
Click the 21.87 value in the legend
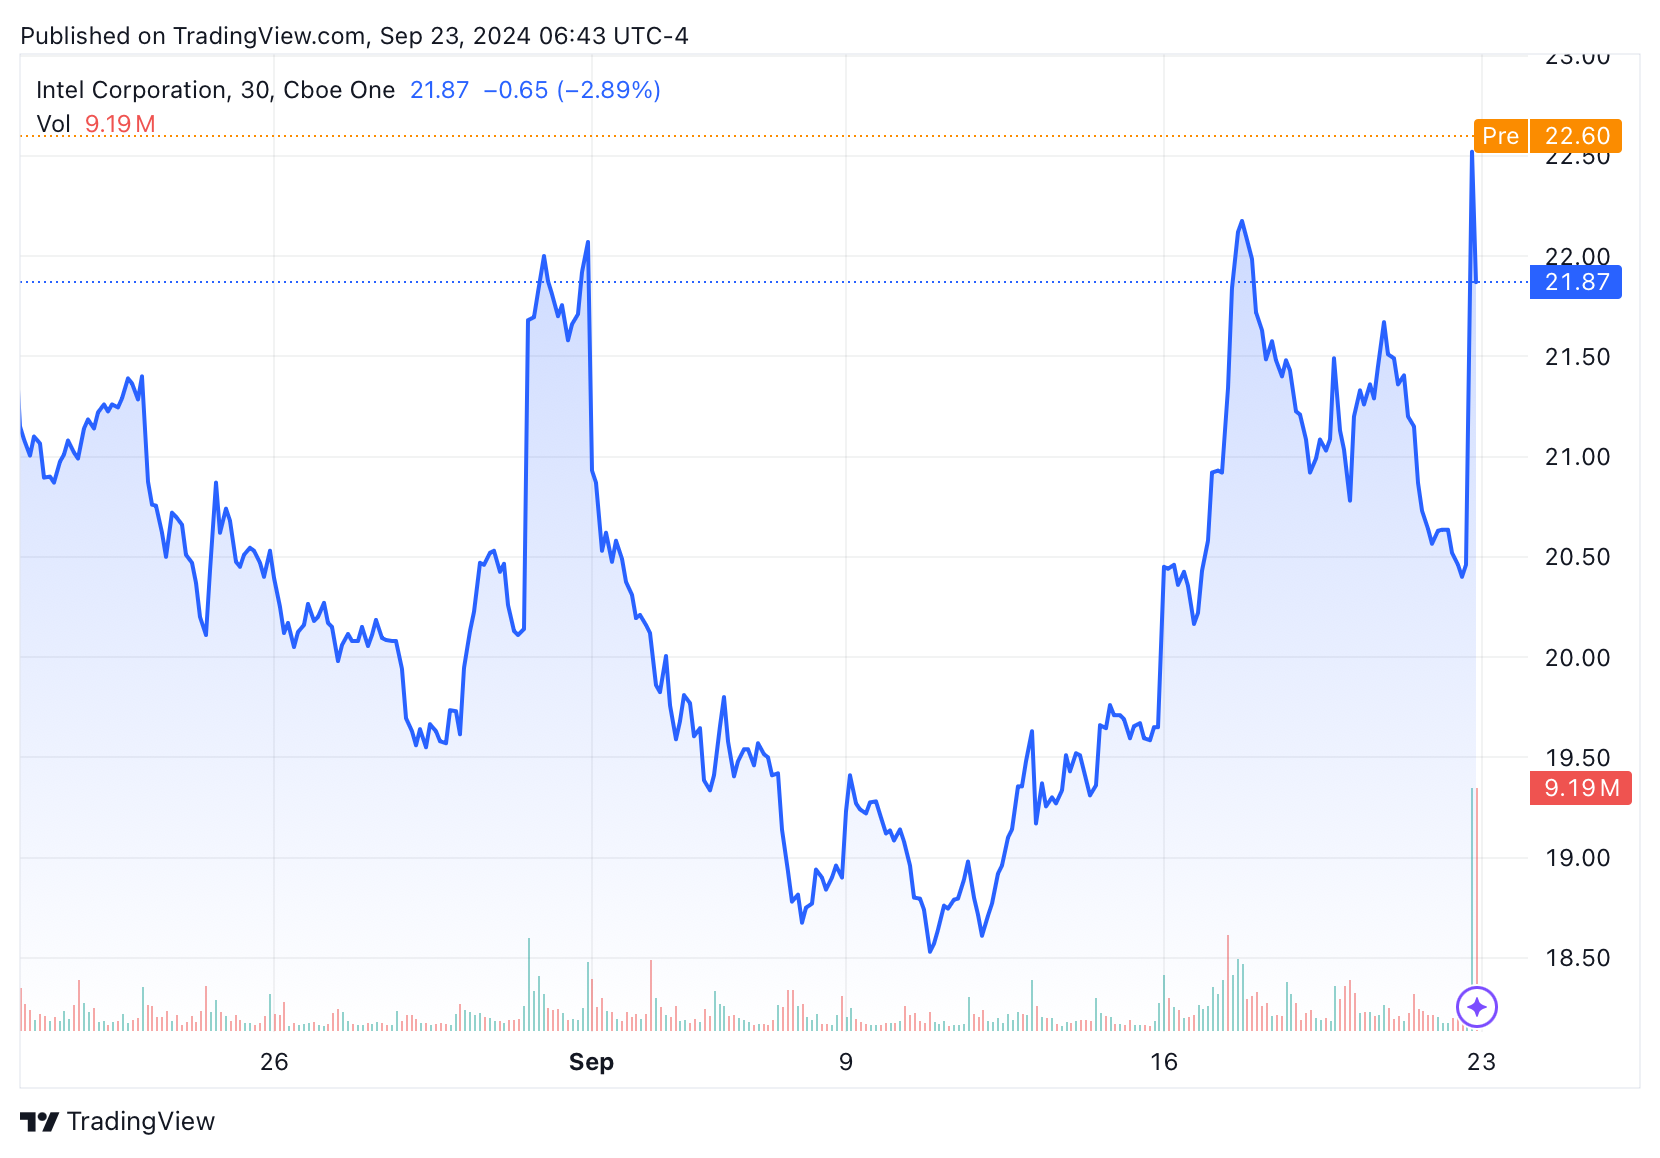(439, 90)
